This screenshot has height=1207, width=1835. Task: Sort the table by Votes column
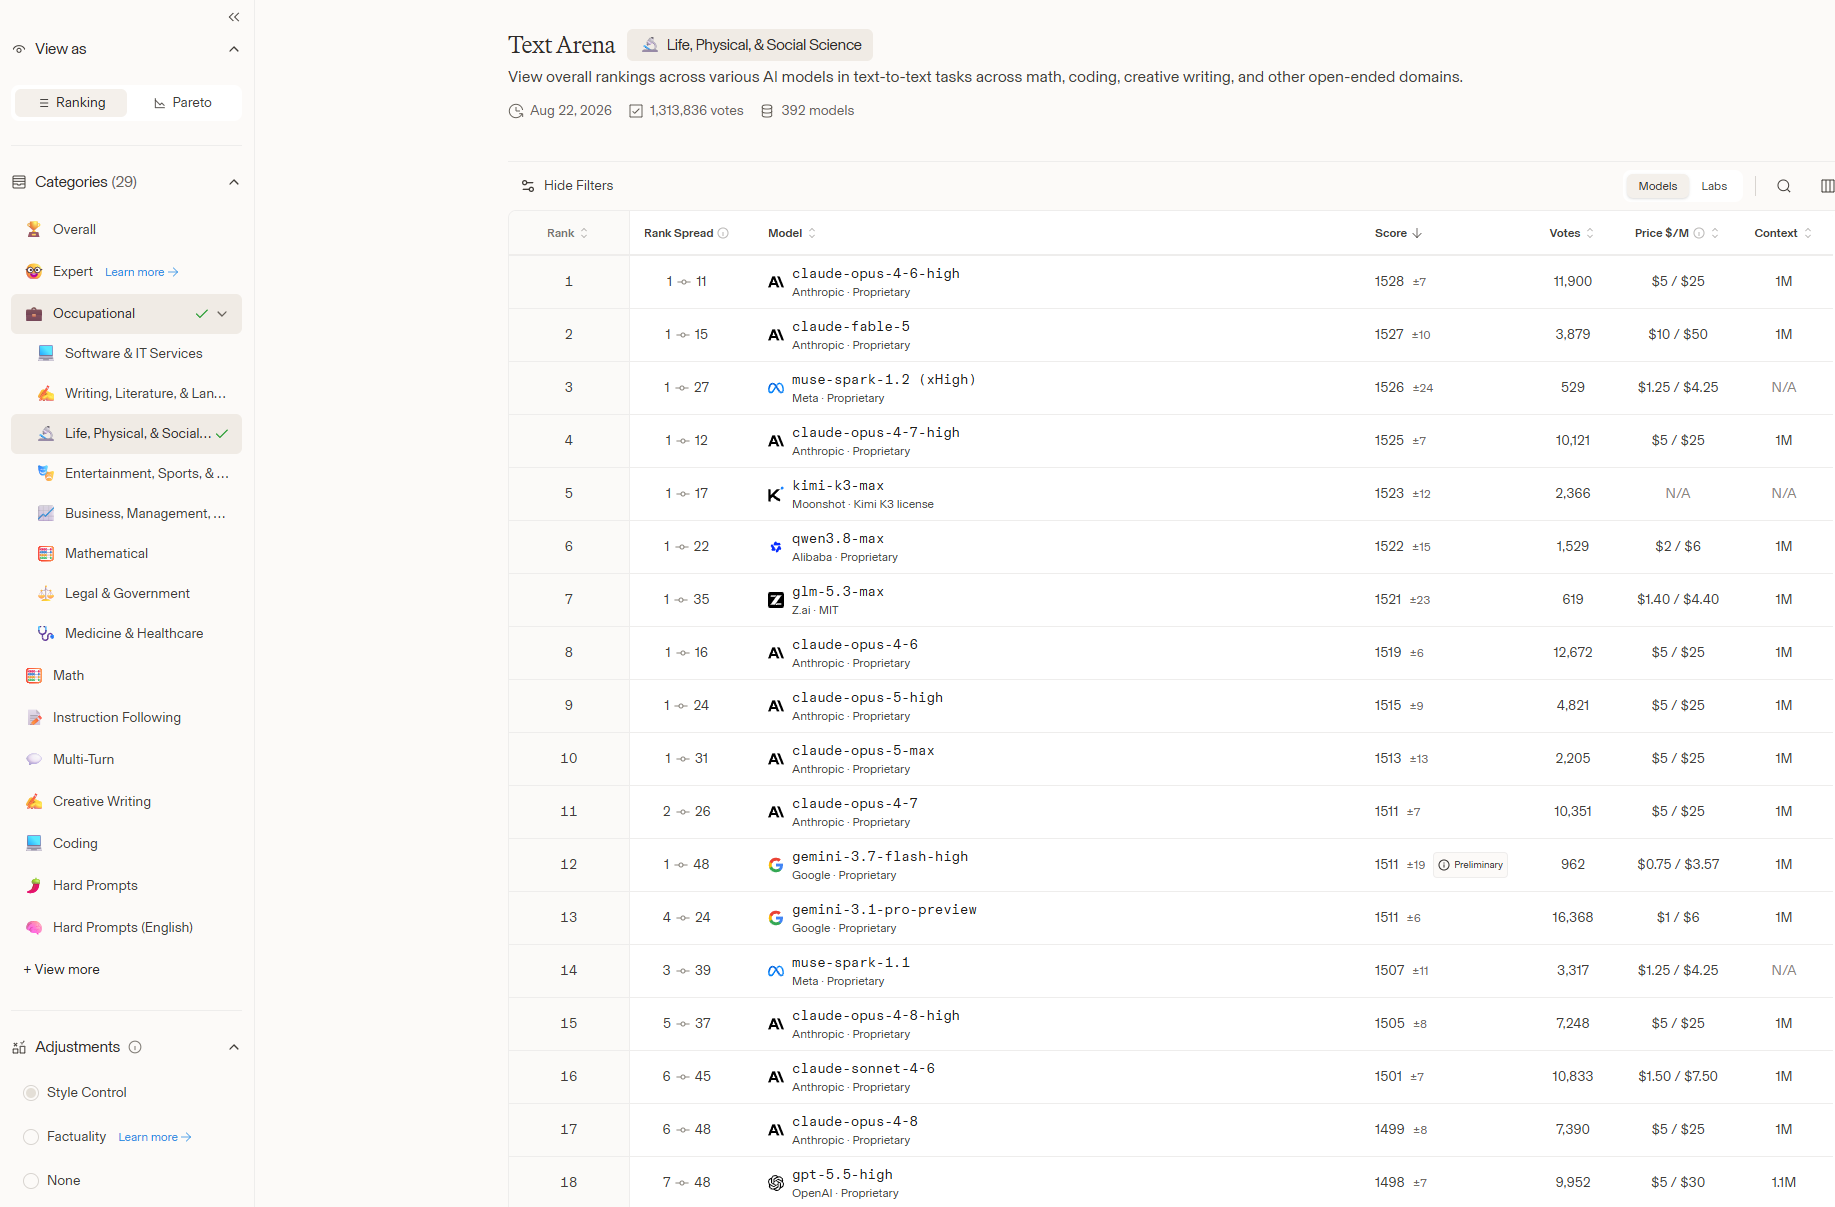tap(1572, 234)
